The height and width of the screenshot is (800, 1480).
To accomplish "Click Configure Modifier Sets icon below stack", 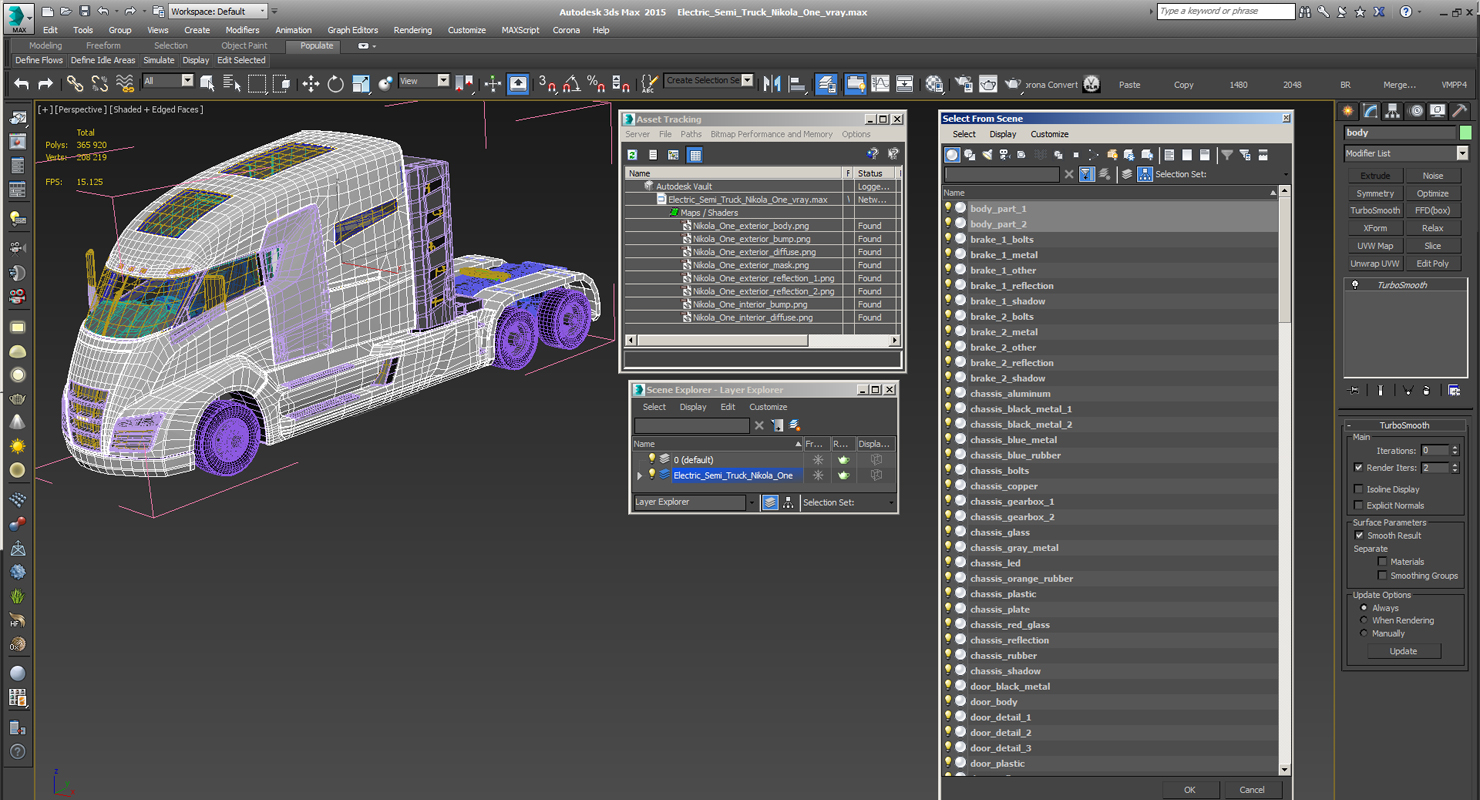I will click(x=1454, y=390).
